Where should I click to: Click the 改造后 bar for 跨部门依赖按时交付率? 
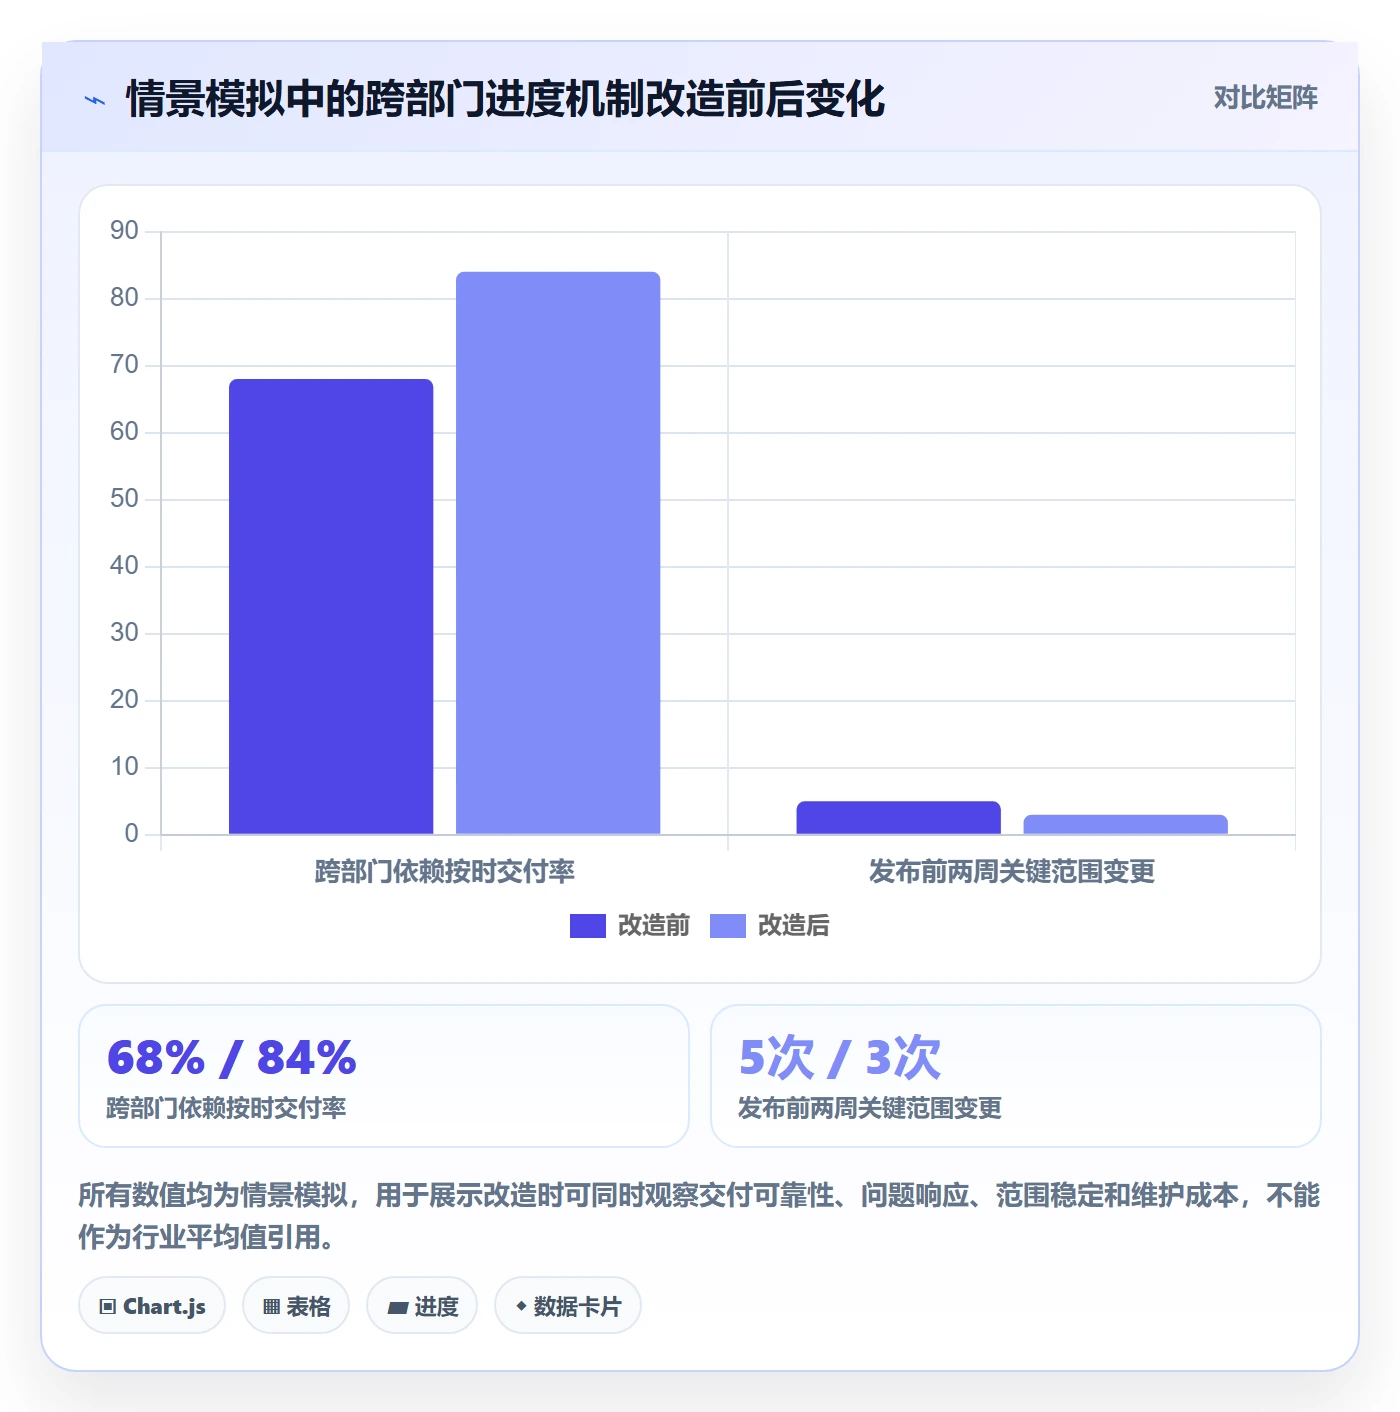tap(558, 553)
